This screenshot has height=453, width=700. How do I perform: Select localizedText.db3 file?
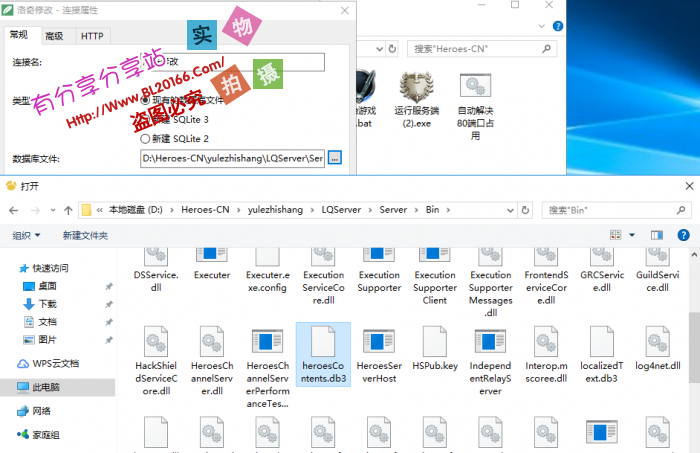pos(602,354)
